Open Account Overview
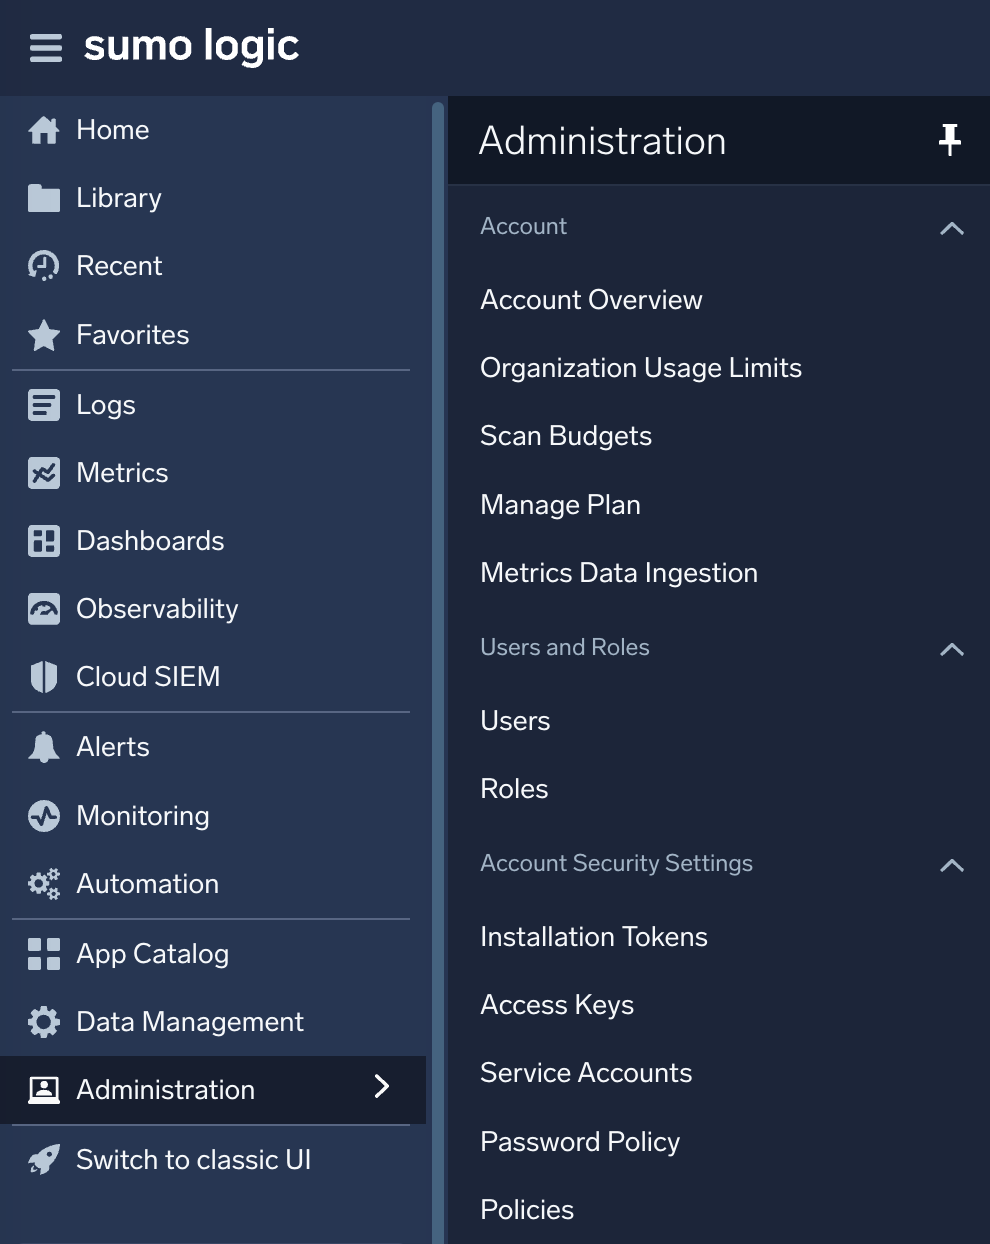 click(591, 300)
